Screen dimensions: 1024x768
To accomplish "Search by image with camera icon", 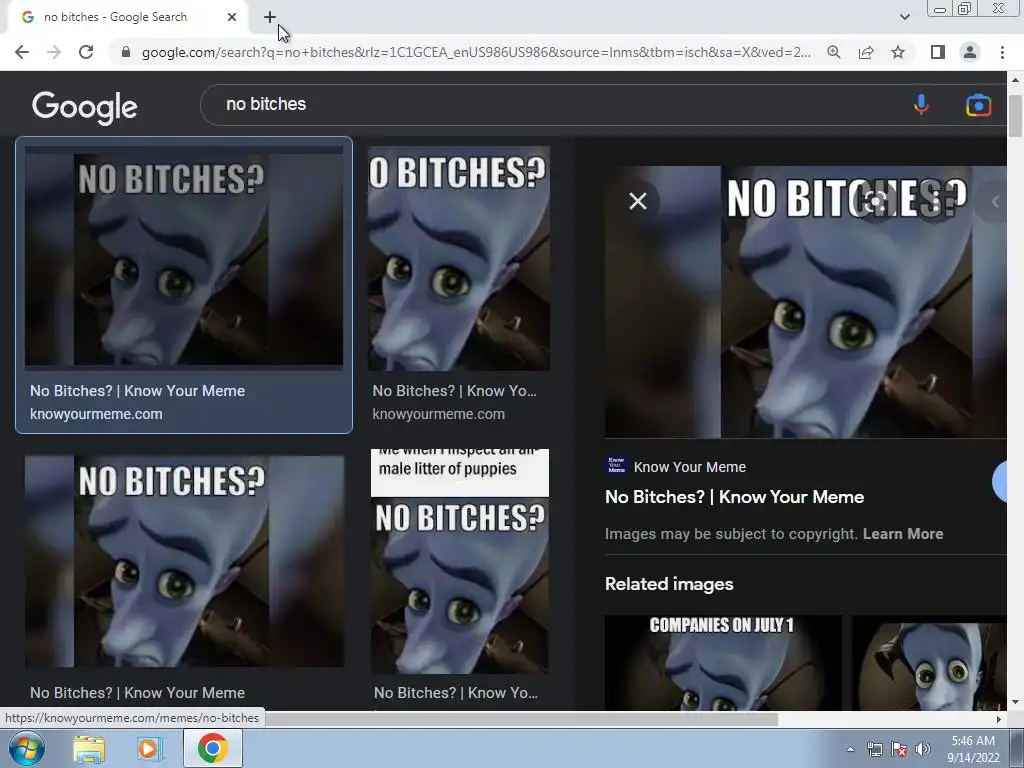I will (978, 105).
